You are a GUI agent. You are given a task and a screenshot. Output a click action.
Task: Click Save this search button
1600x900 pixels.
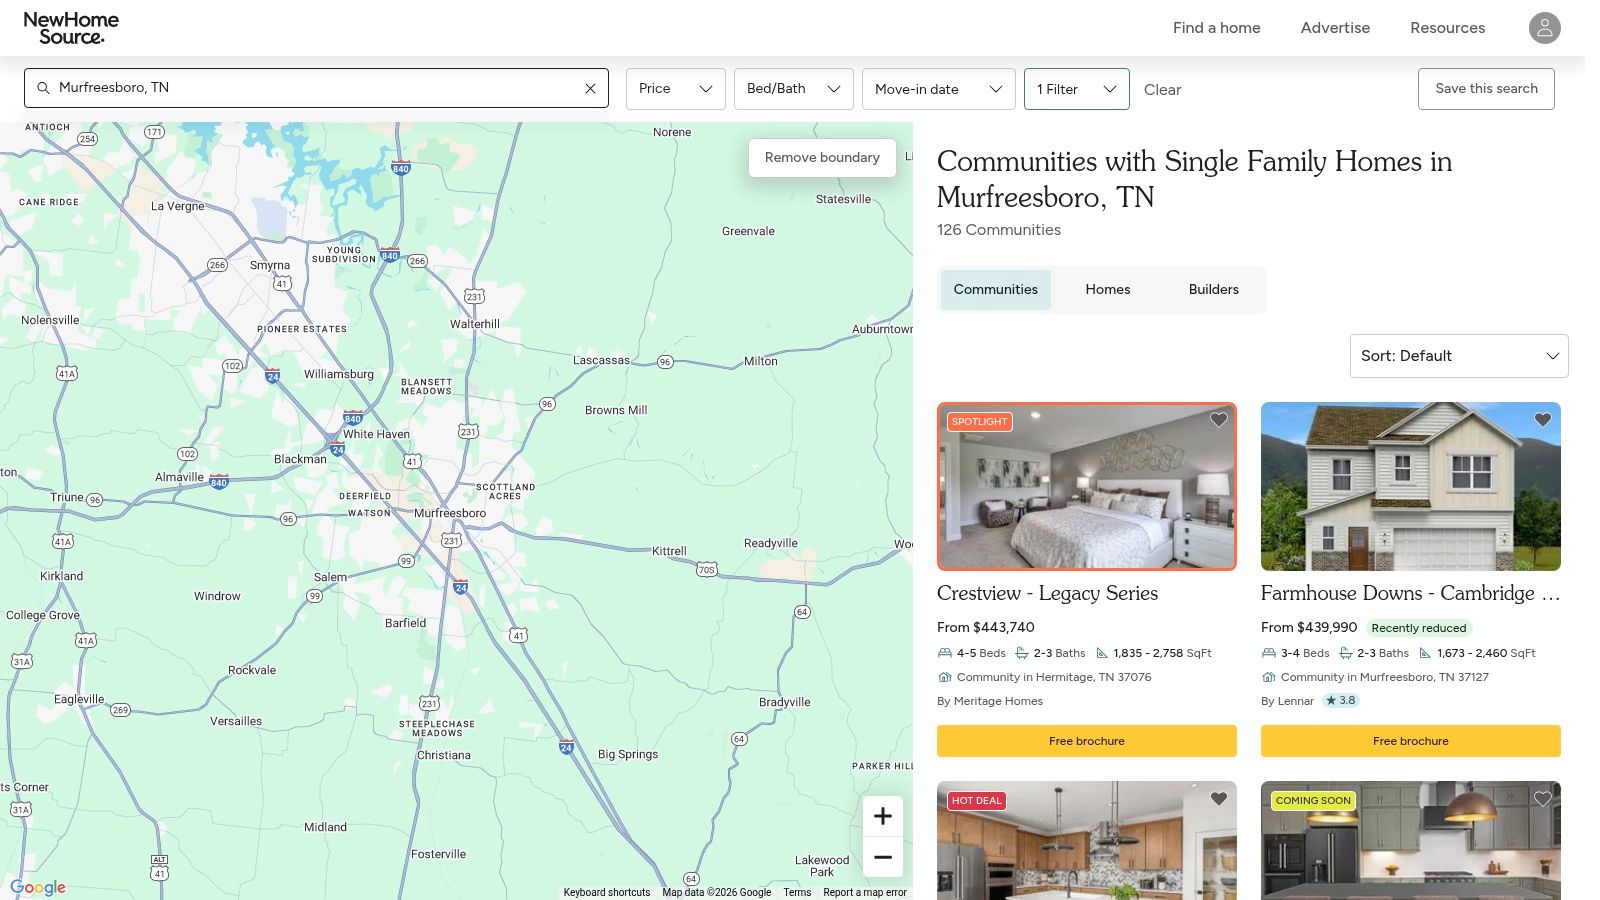point(1486,89)
